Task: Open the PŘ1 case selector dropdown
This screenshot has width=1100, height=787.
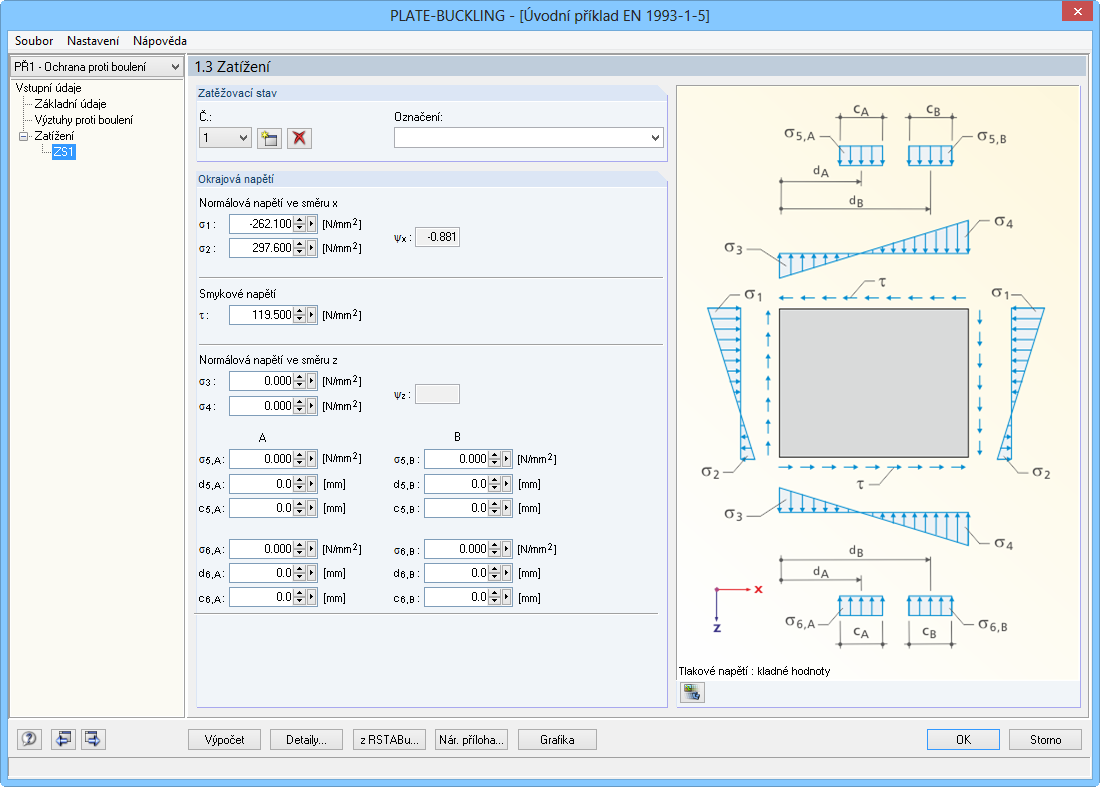Action: pos(175,67)
